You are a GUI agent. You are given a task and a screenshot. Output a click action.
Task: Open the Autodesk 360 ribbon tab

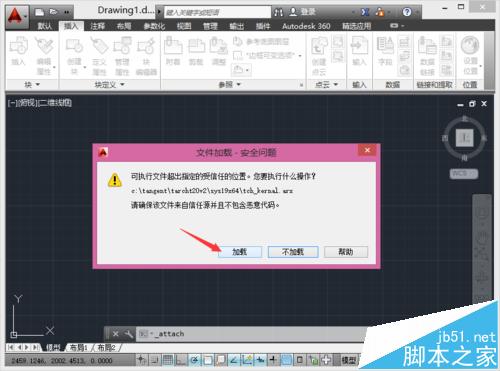click(306, 26)
